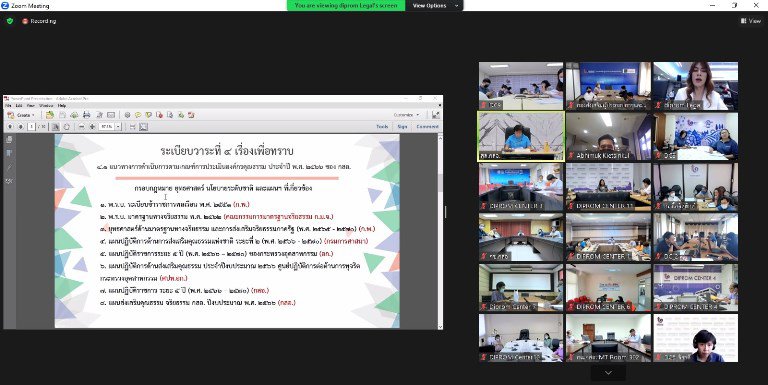Open the Acrobat File menu
The image size is (768, 385).
tap(8, 105)
